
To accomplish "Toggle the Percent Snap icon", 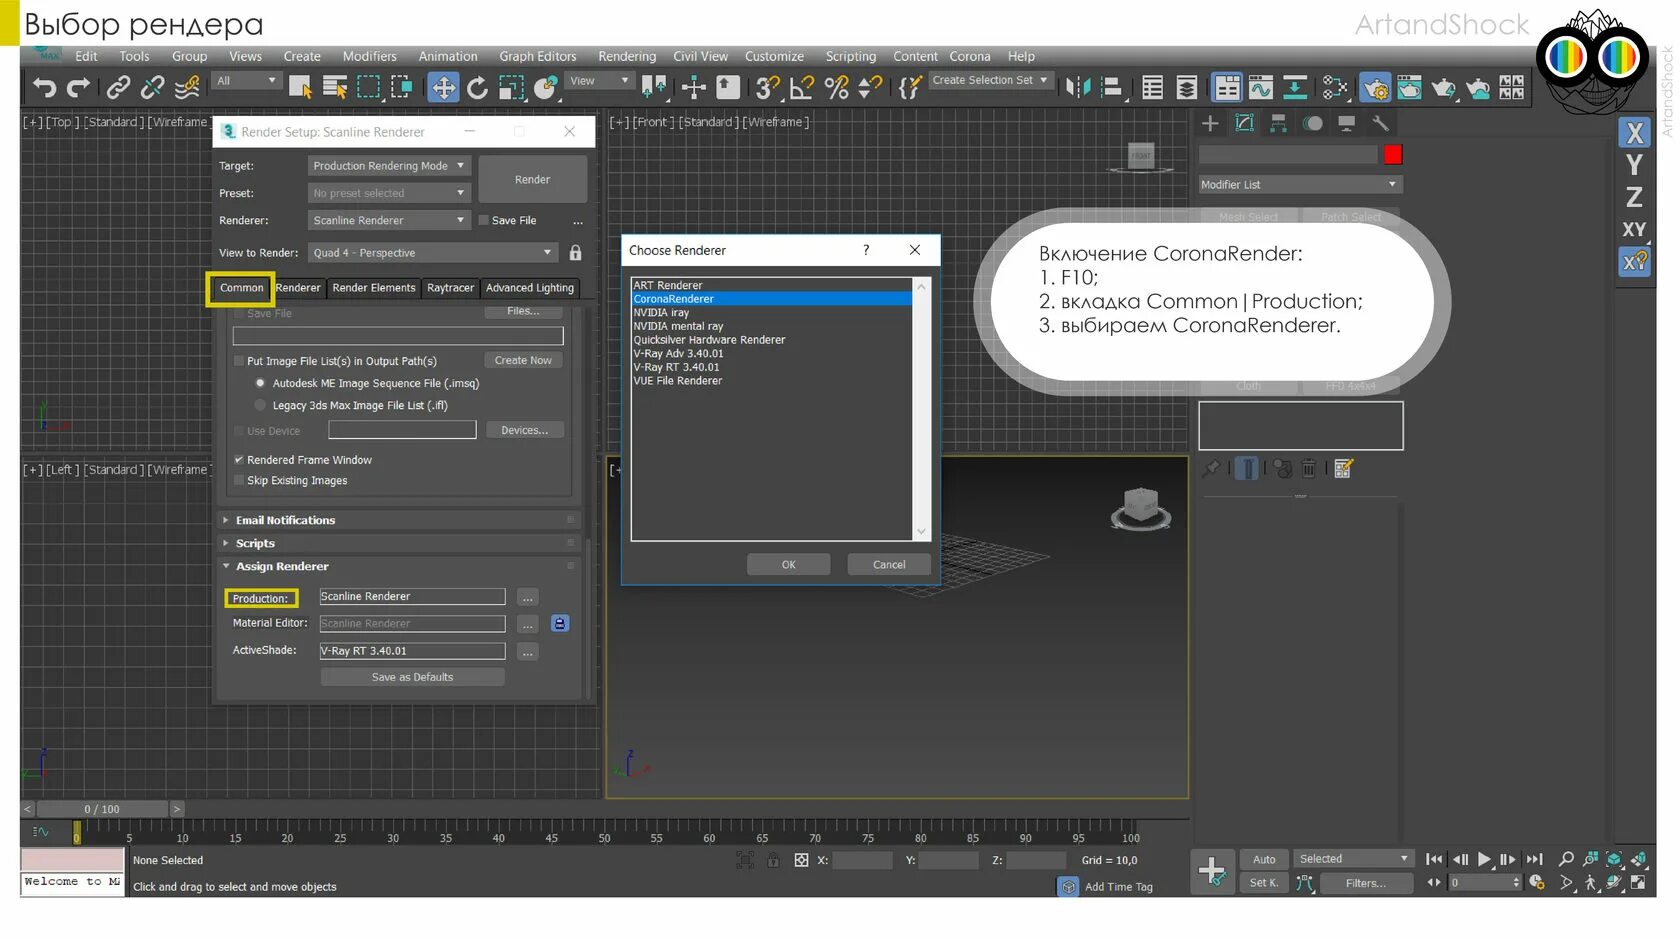I will (837, 88).
